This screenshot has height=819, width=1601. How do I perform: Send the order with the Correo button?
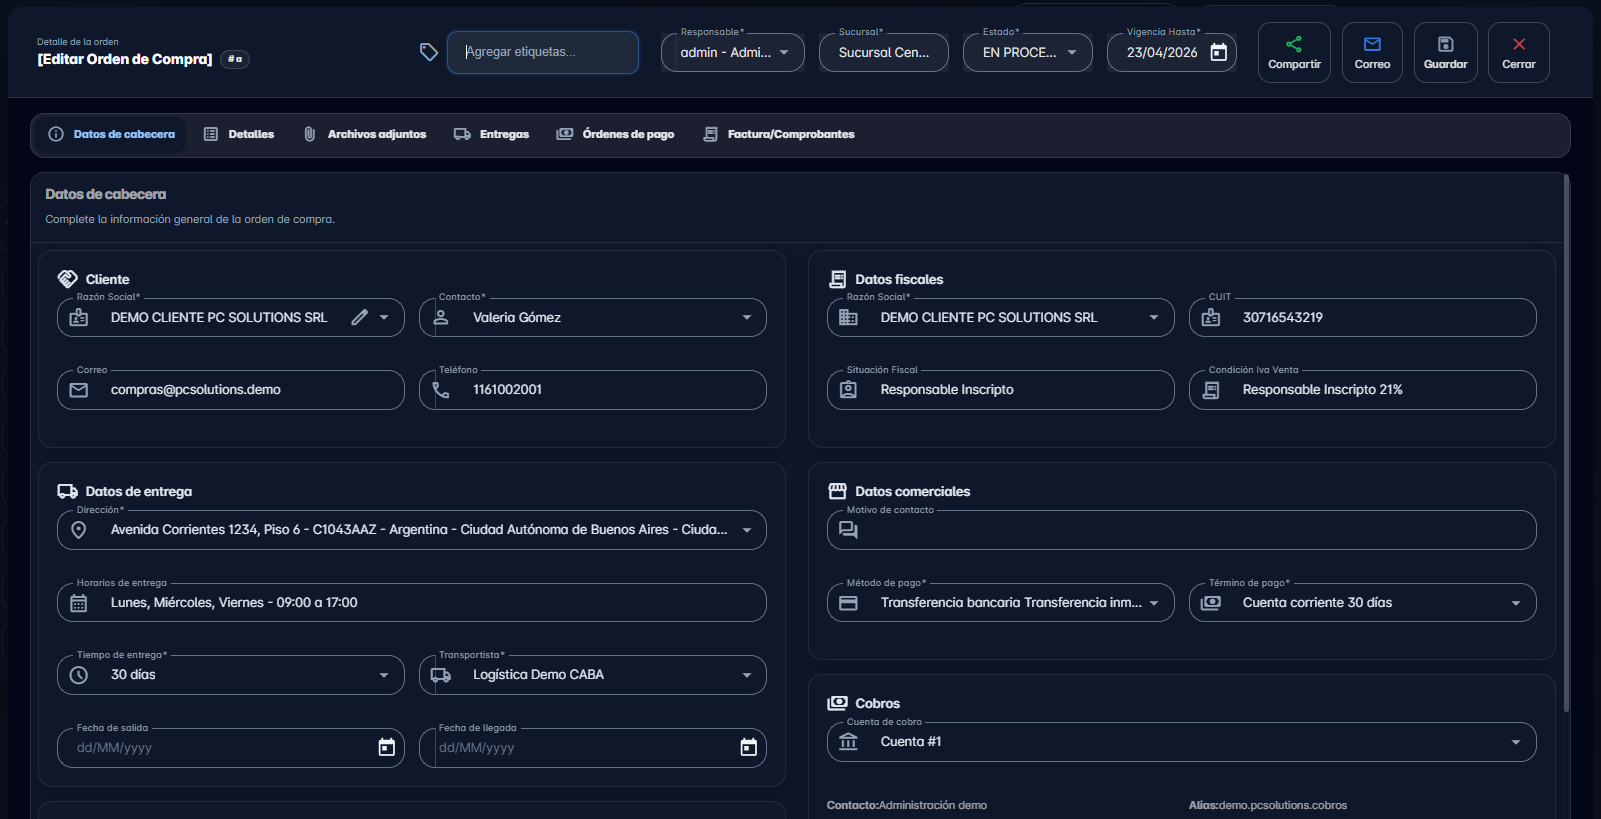[x=1372, y=52]
